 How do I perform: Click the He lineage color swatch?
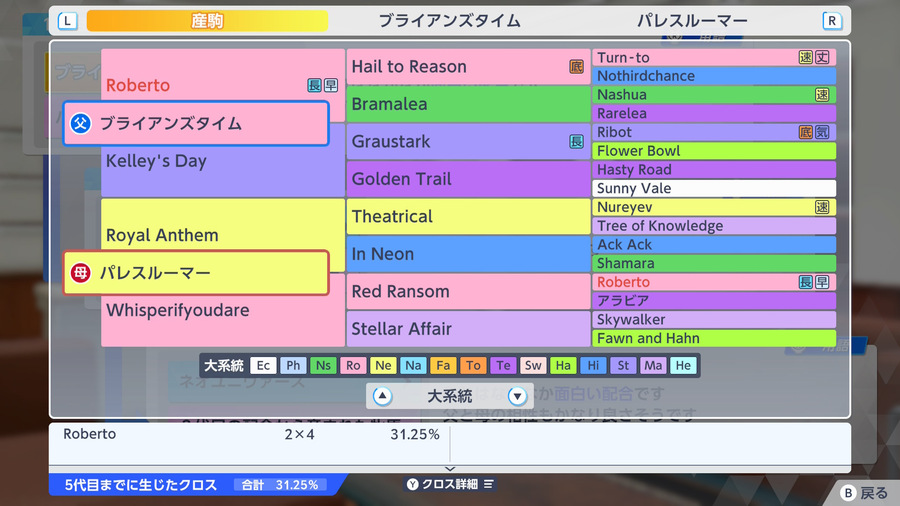click(x=683, y=365)
